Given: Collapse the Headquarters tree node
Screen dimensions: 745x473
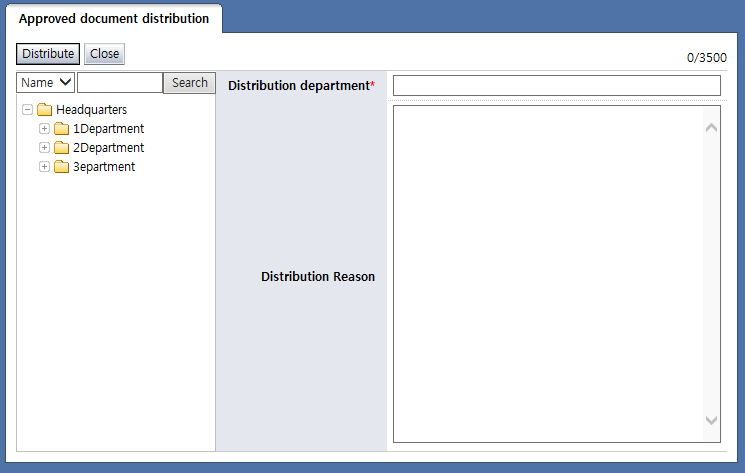Looking at the screenshot, I should tap(27, 110).
